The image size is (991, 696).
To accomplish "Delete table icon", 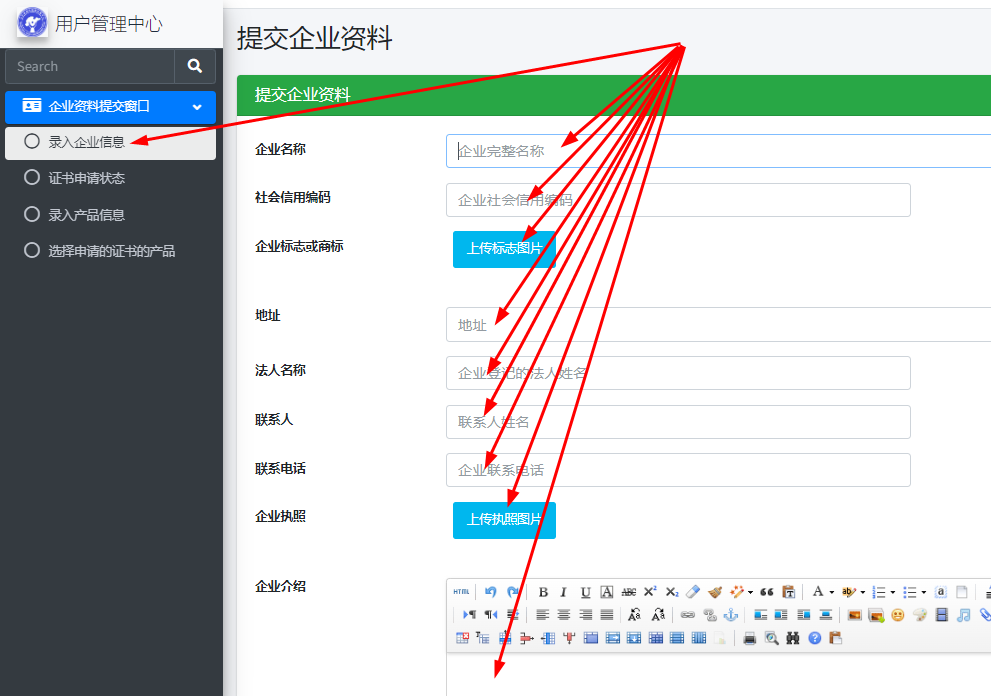I will point(462,638).
